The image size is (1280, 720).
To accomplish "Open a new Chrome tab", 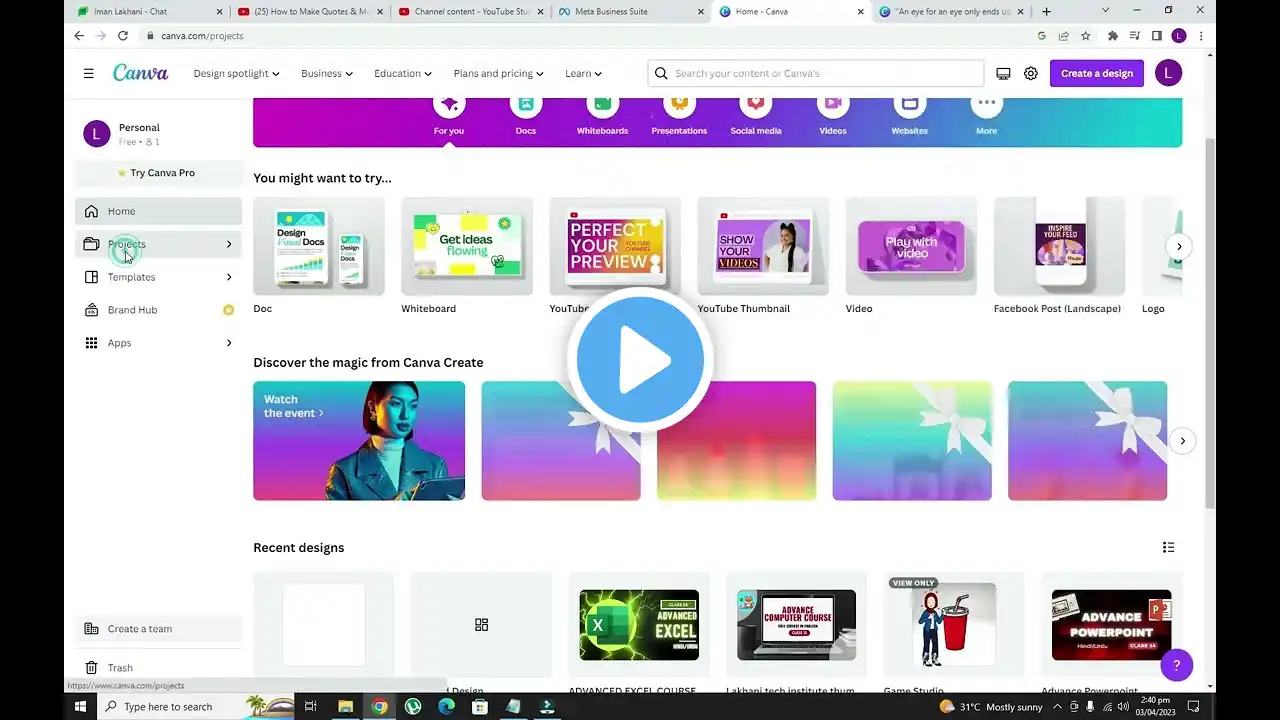I will [1046, 11].
